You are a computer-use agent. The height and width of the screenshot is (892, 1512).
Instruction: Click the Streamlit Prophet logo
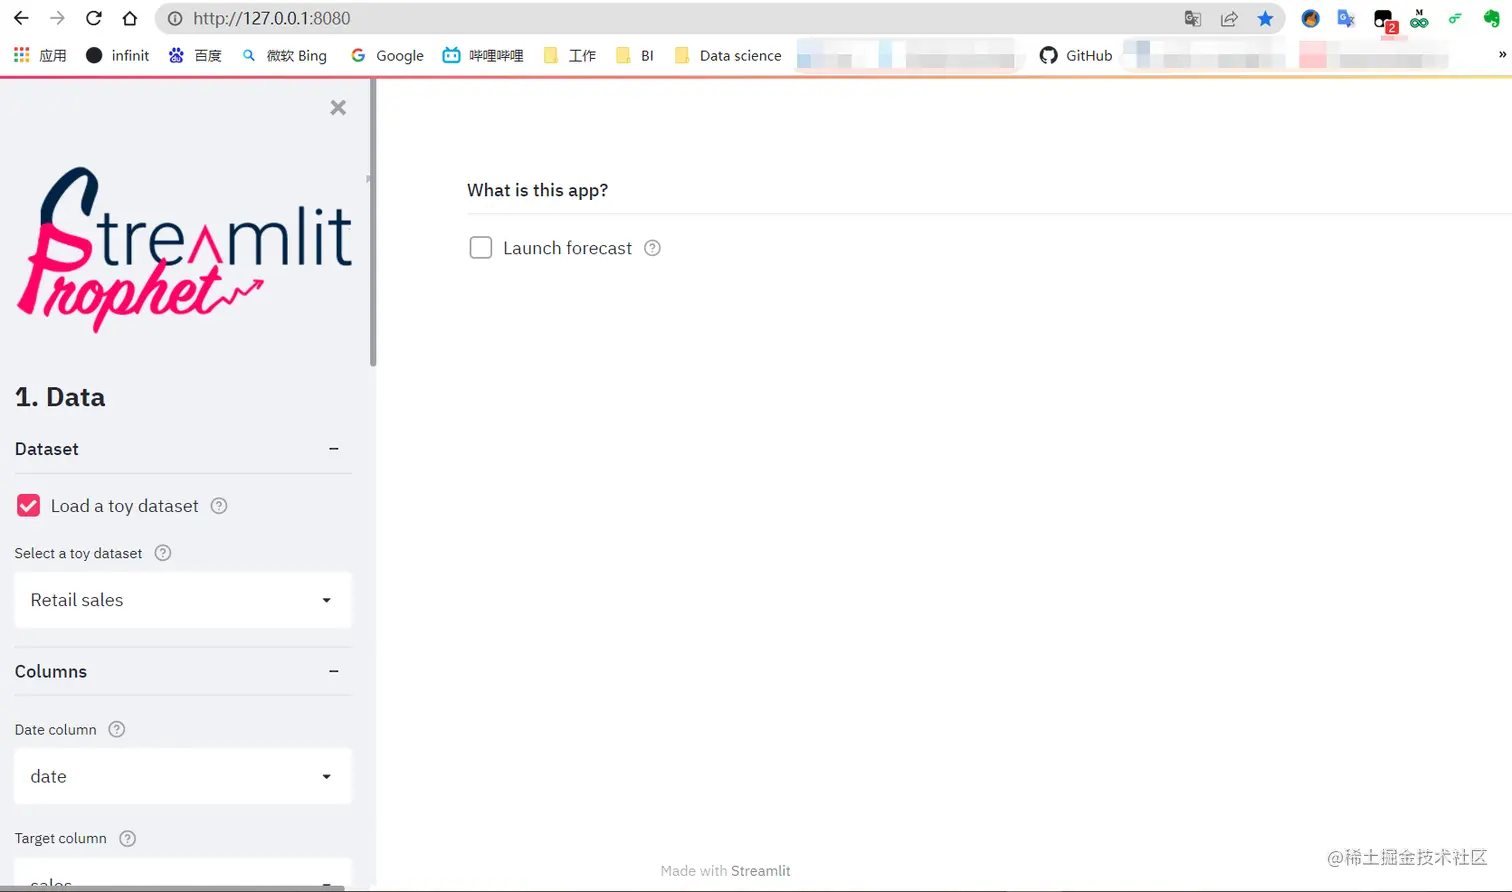point(184,250)
